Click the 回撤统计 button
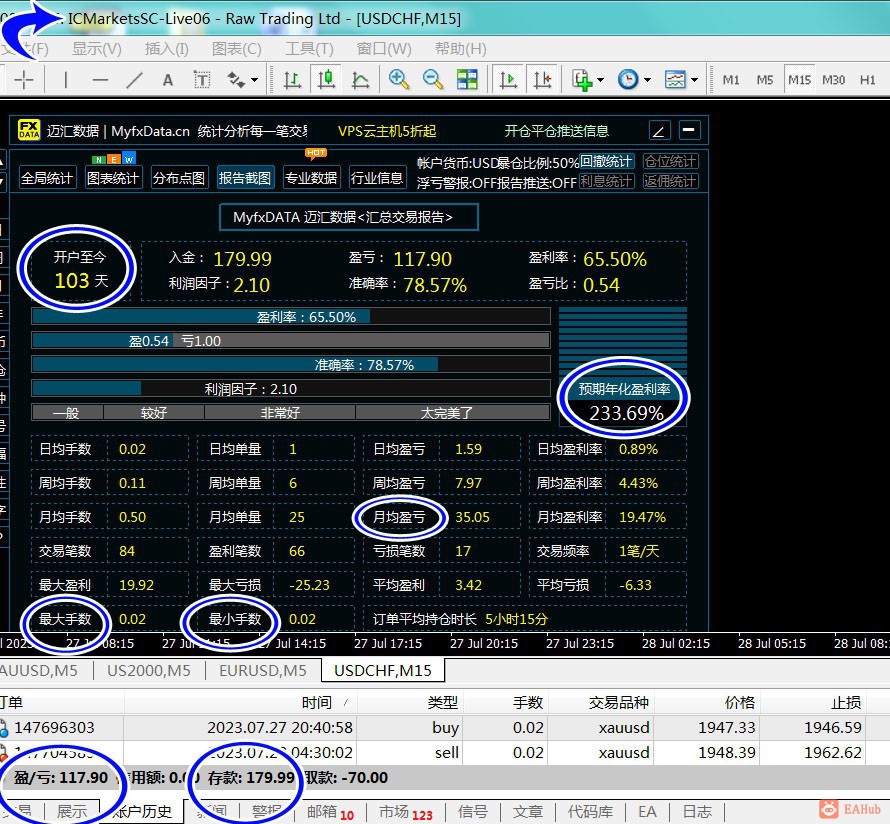This screenshot has height=824, width=890. [606, 161]
